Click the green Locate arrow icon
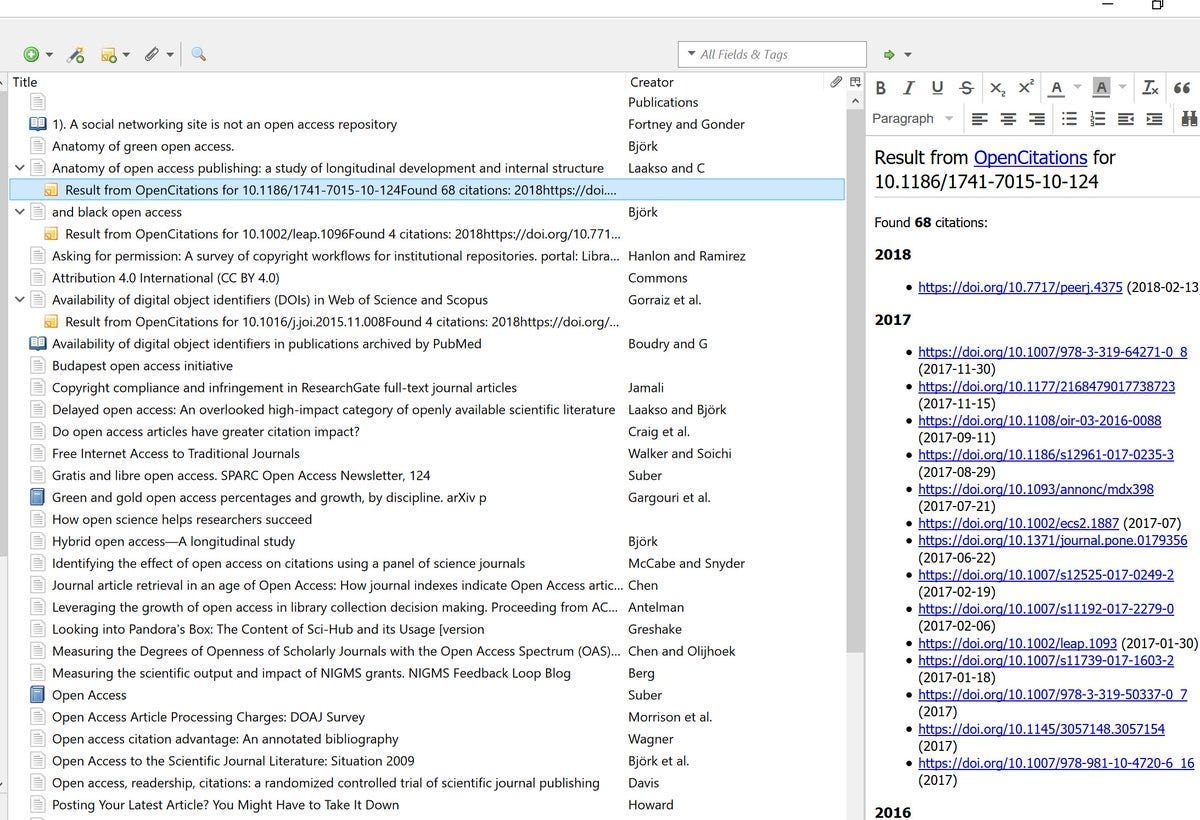This screenshot has width=1200, height=820. [889, 55]
